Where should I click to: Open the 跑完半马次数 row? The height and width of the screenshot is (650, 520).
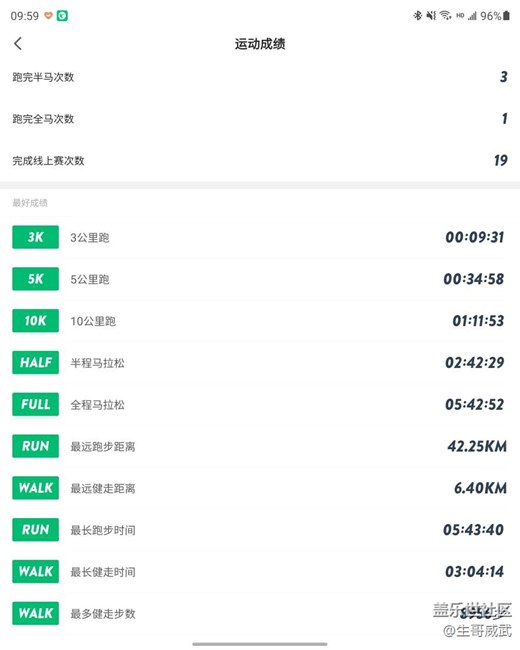[260, 77]
